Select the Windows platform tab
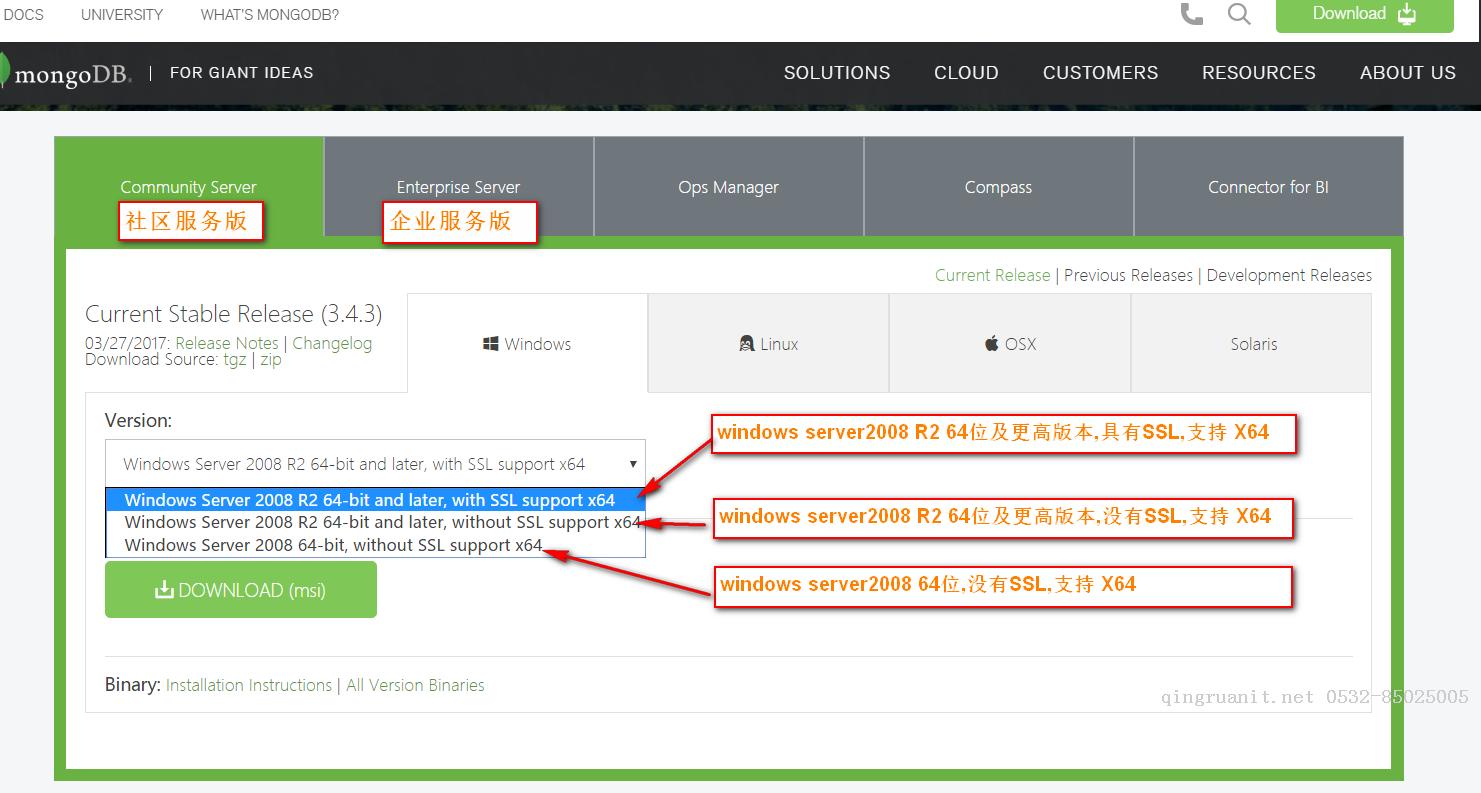The width and height of the screenshot is (1481, 793). (x=527, y=344)
